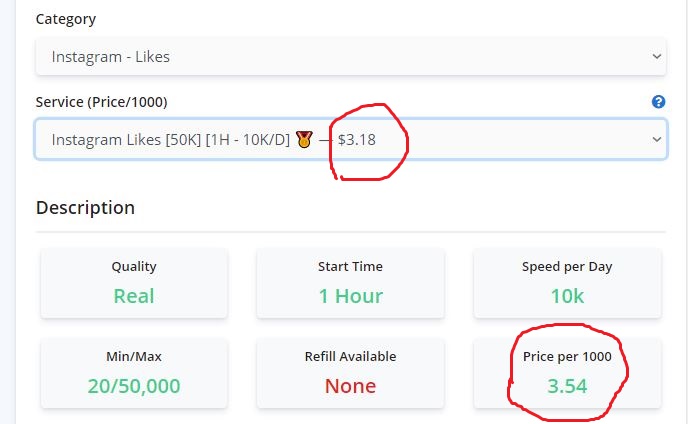The width and height of the screenshot is (688, 424).
Task: Click the $3.18 price in Service field
Action: (357, 140)
